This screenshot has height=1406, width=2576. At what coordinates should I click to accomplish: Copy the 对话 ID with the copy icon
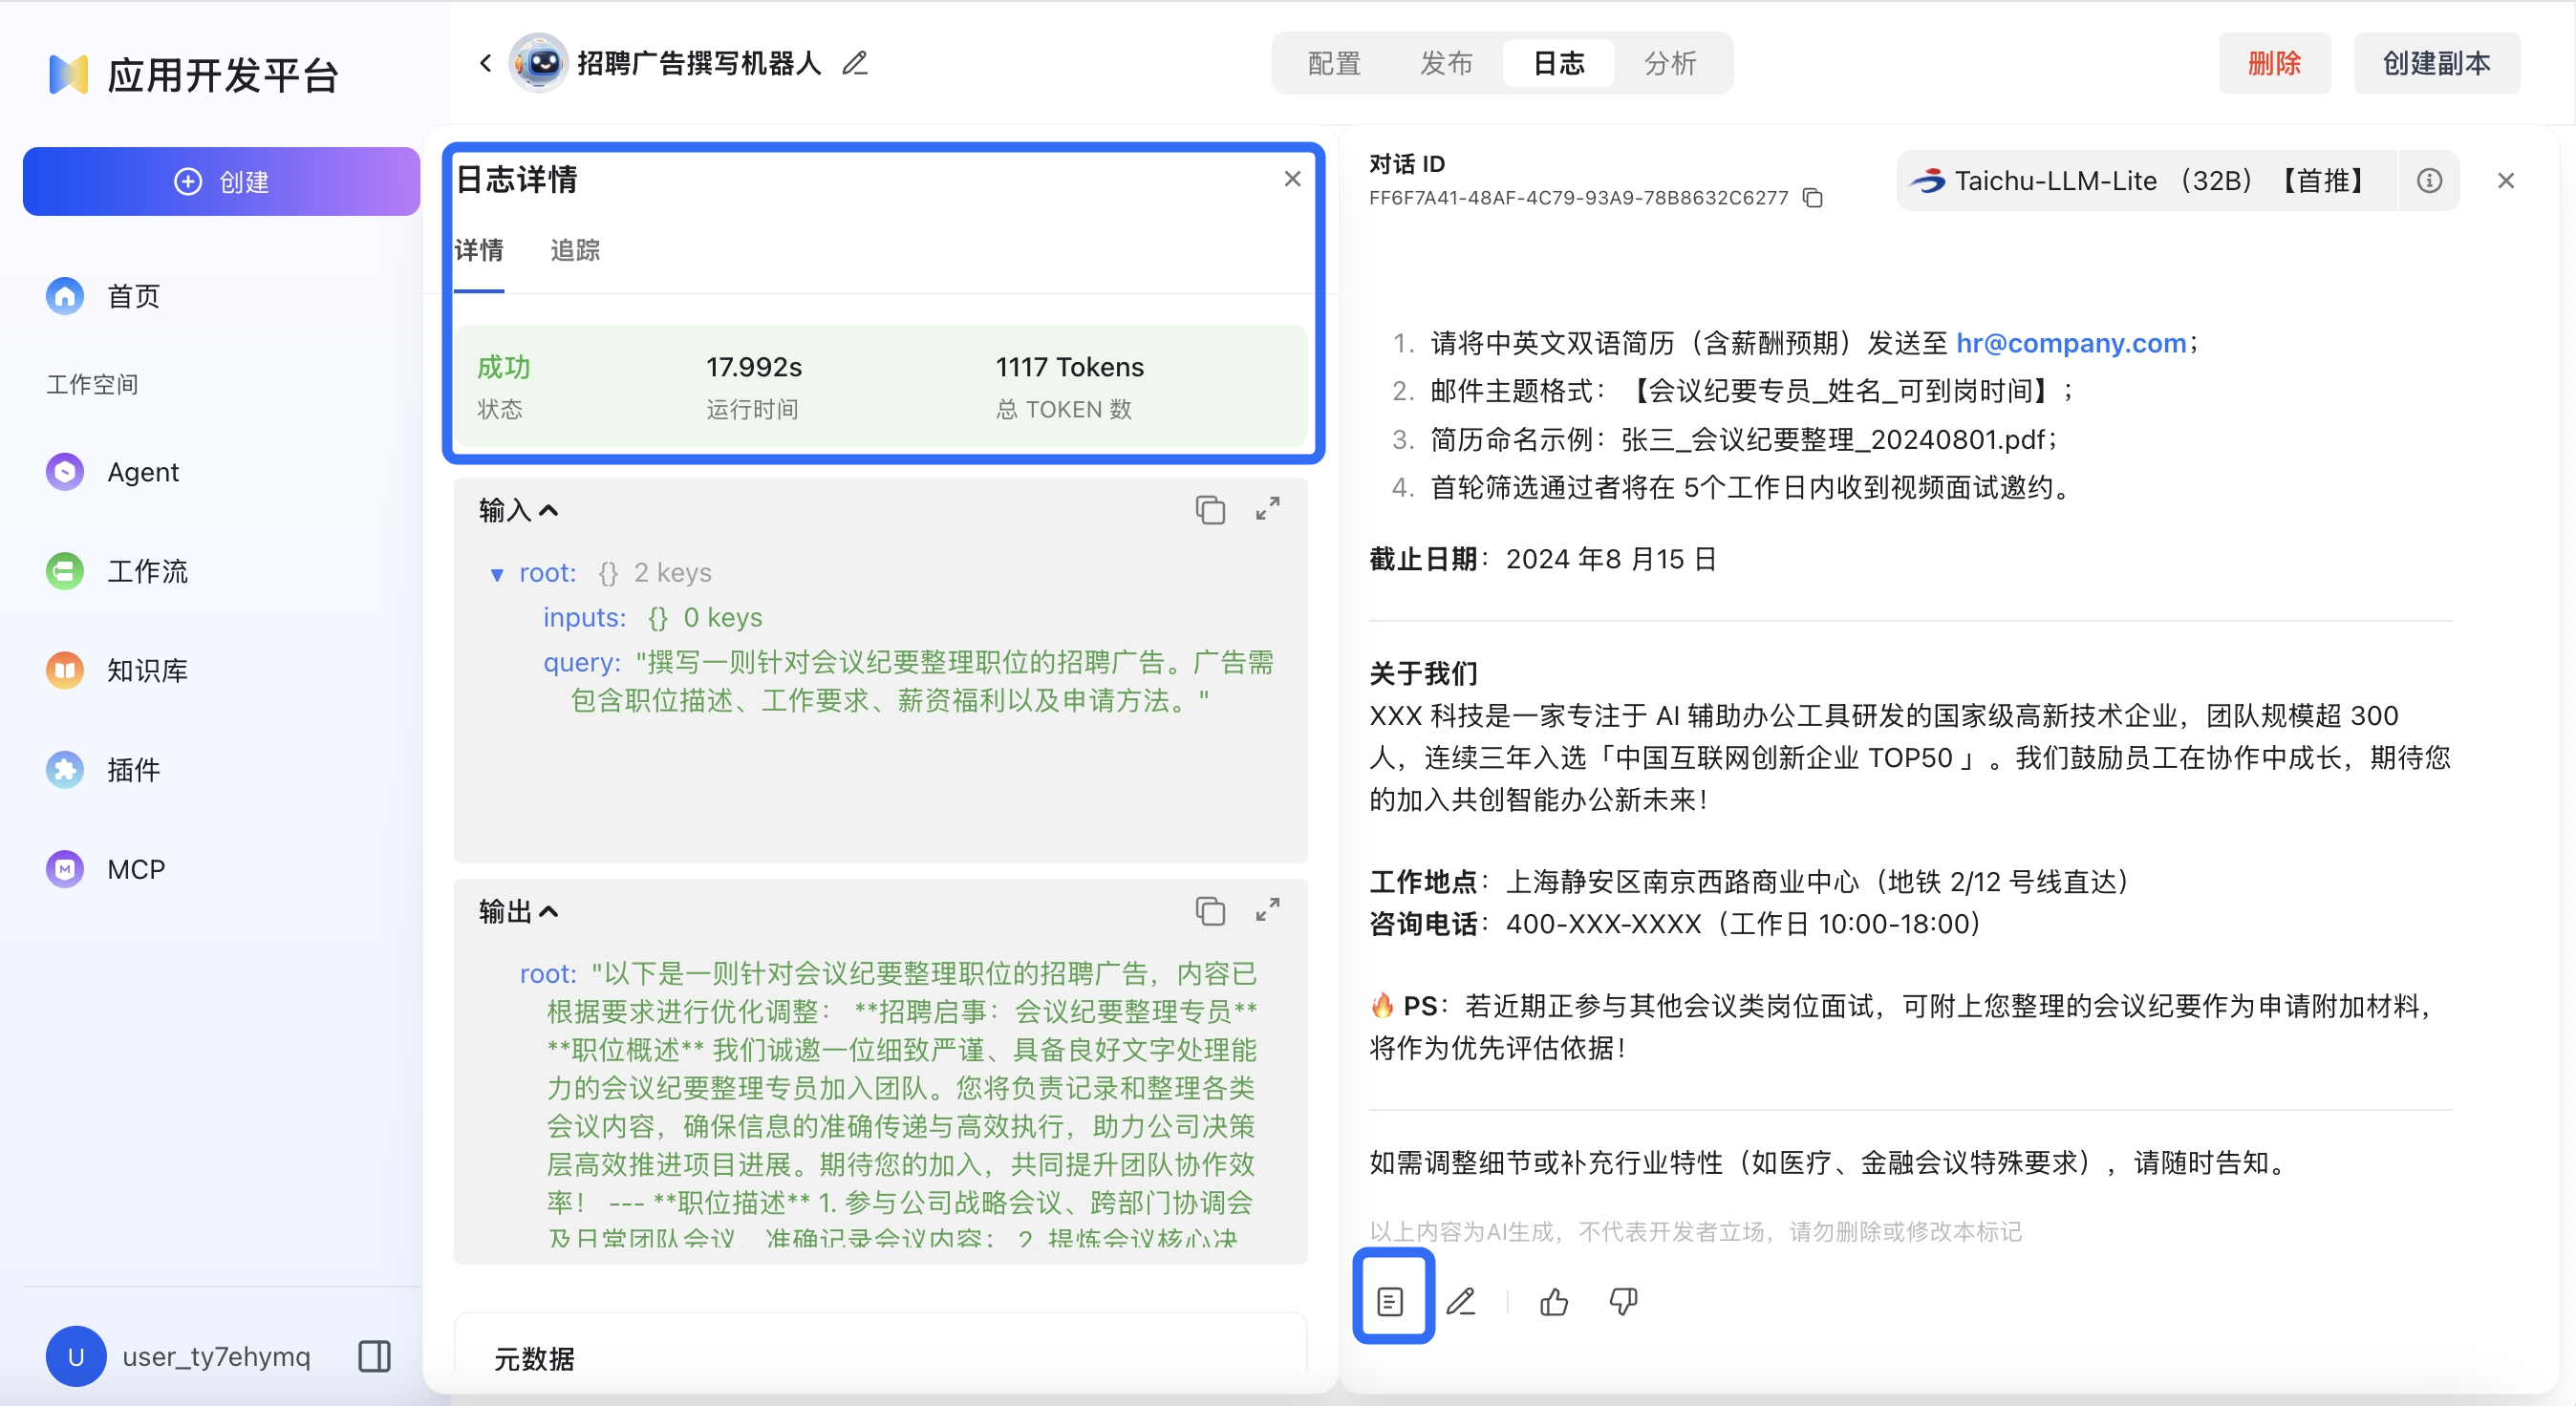1813,197
